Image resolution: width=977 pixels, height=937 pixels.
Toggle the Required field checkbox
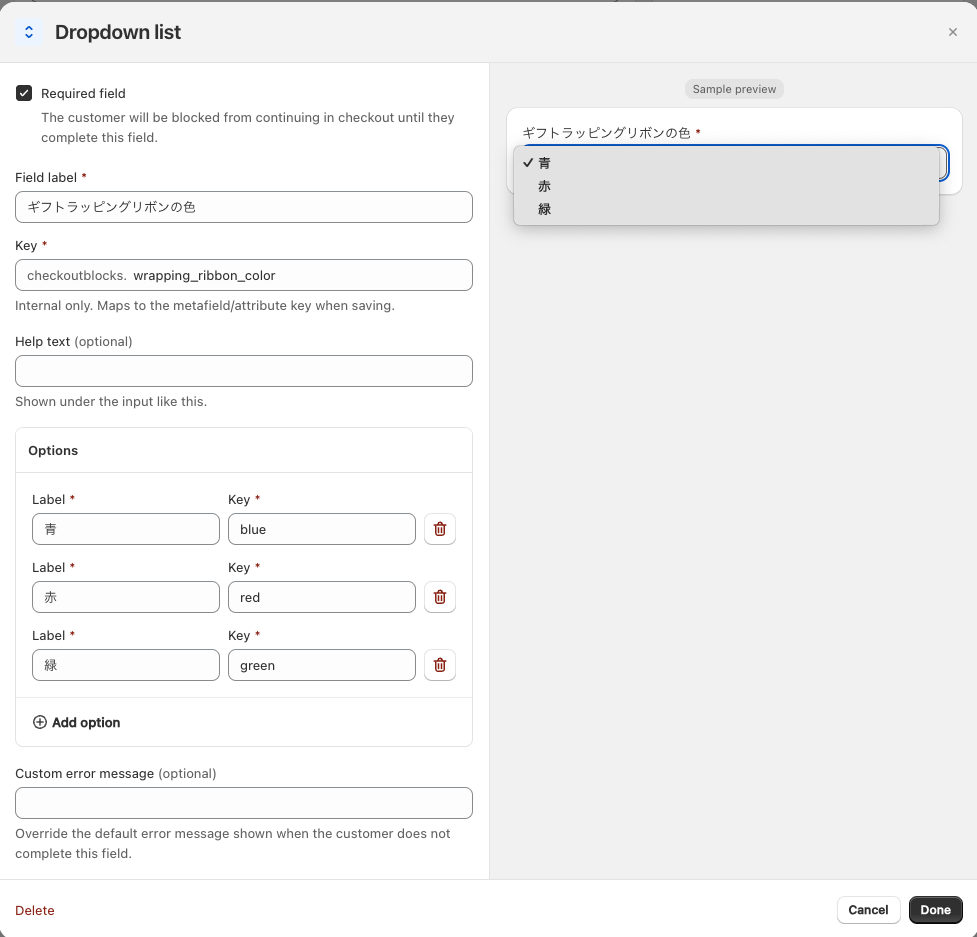pos(24,93)
